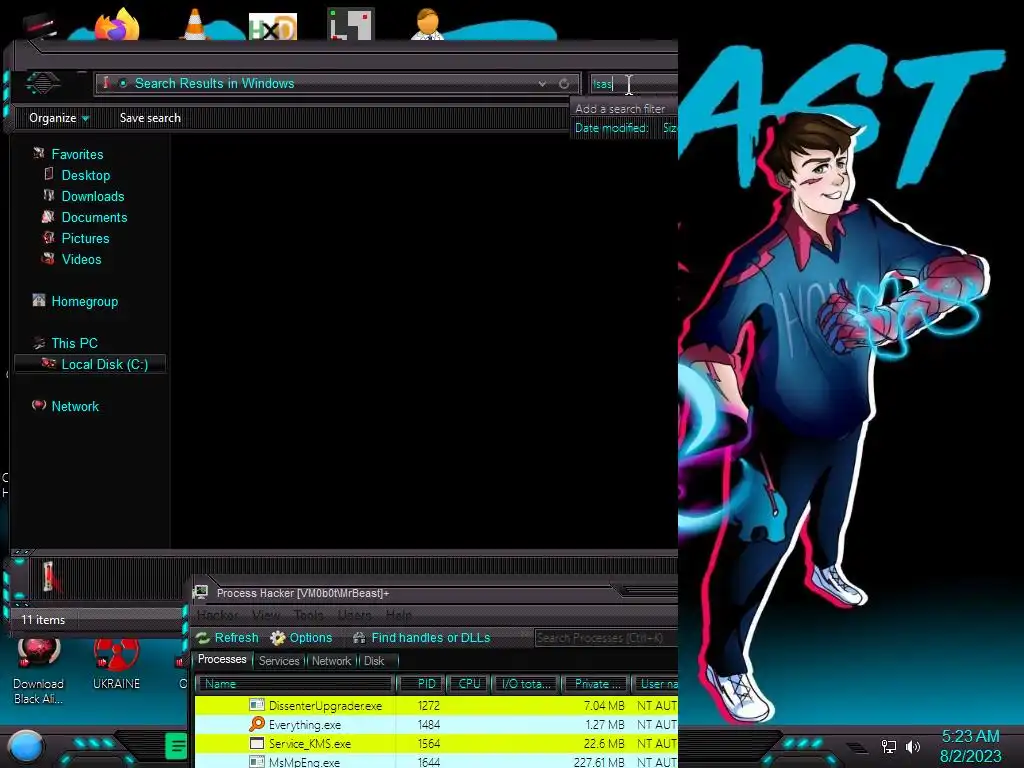Click Find handles or DLLs
The image size is (1024, 768).
tap(422, 638)
